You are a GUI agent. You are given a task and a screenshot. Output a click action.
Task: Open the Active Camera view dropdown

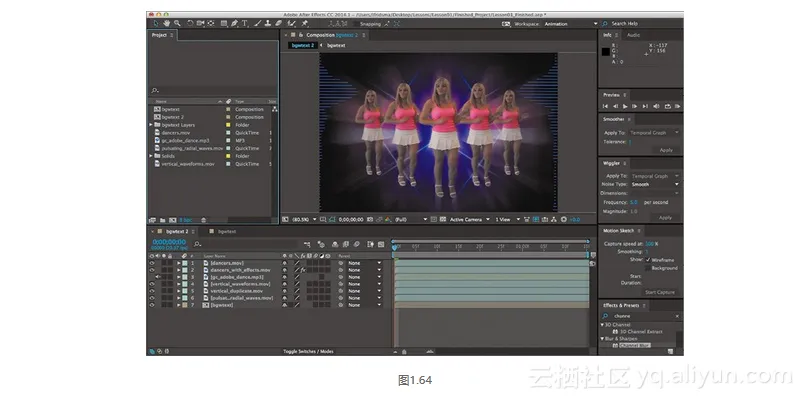click(468, 219)
